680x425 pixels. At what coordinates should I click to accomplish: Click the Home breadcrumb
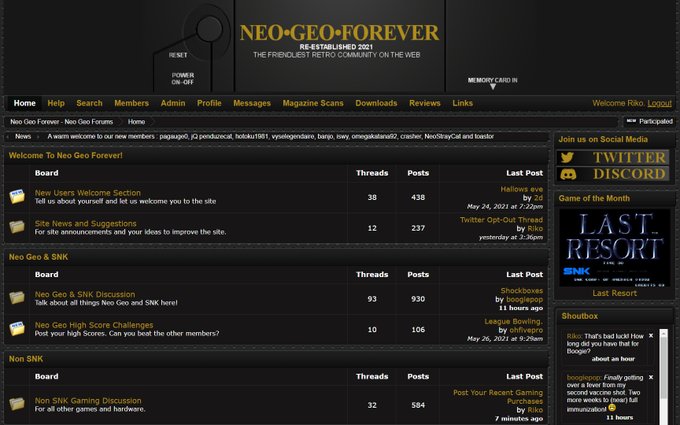[x=136, y=122]
